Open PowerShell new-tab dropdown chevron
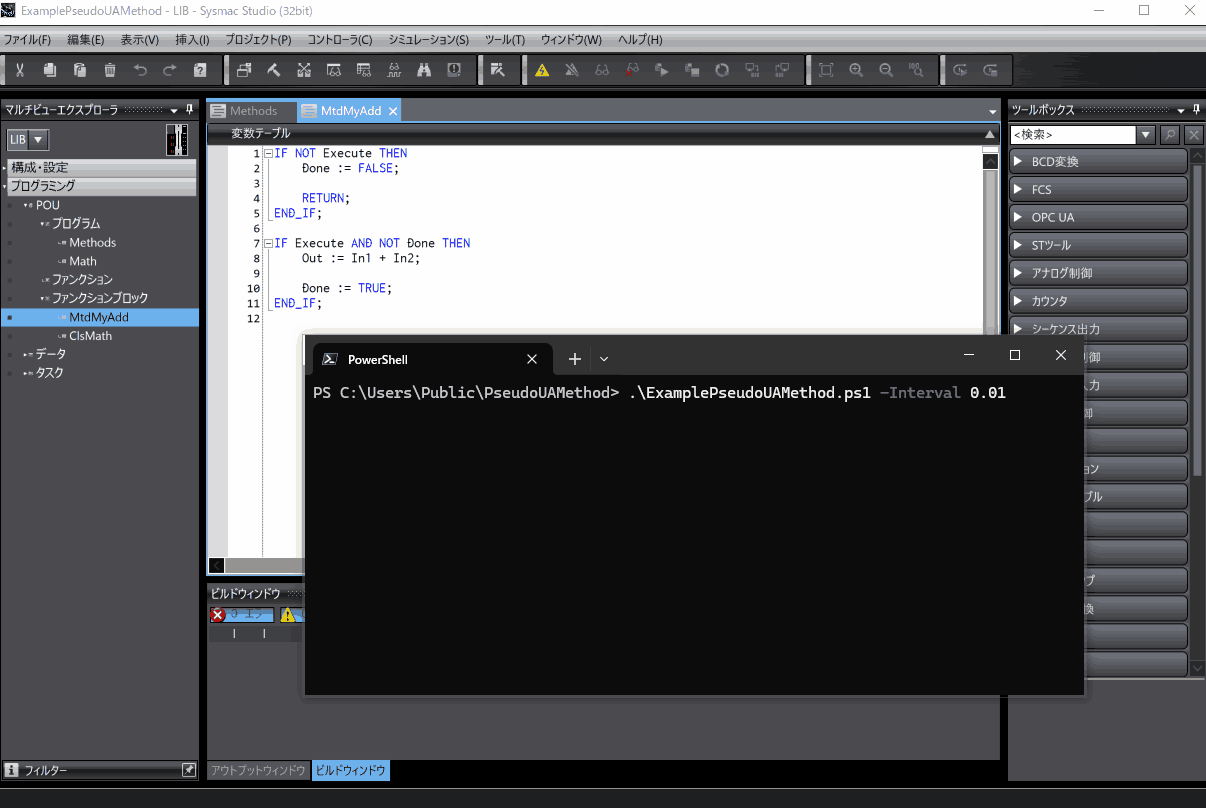This screenshot has height=808, width=1206. 604,359
